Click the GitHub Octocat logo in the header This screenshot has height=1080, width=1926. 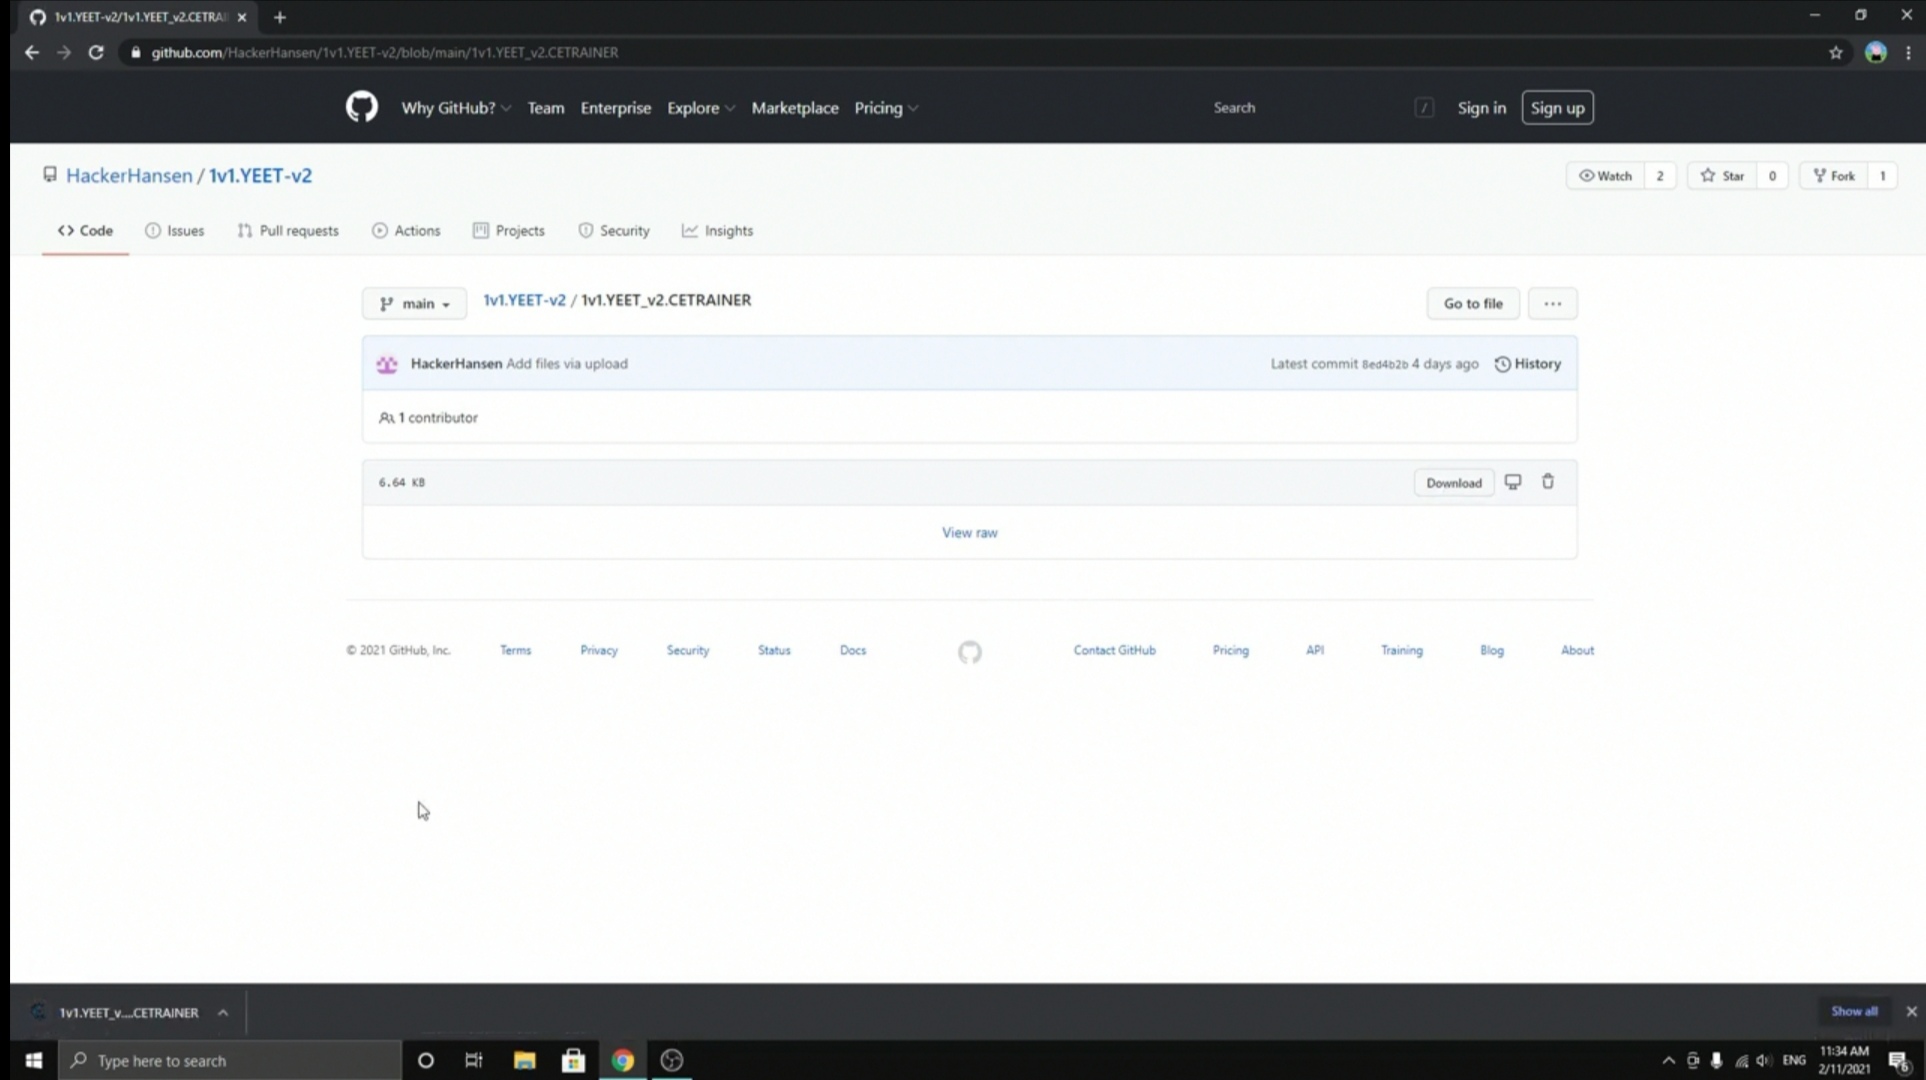coord(362,107)
